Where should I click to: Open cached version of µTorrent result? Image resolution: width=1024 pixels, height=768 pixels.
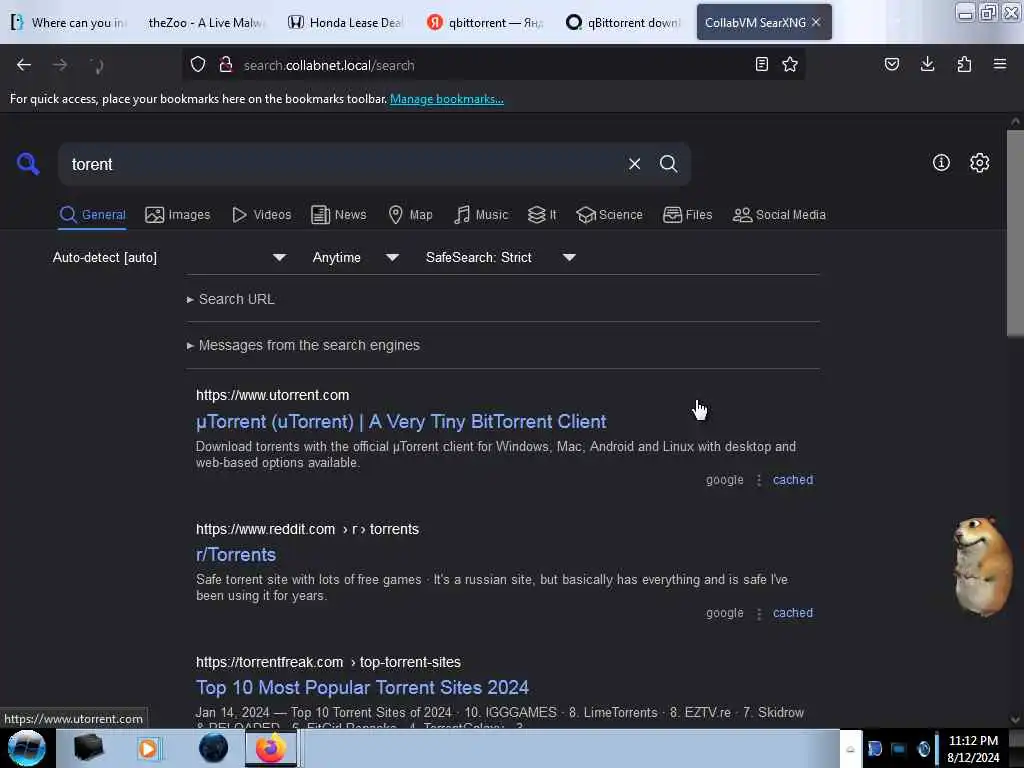point(793,479)
